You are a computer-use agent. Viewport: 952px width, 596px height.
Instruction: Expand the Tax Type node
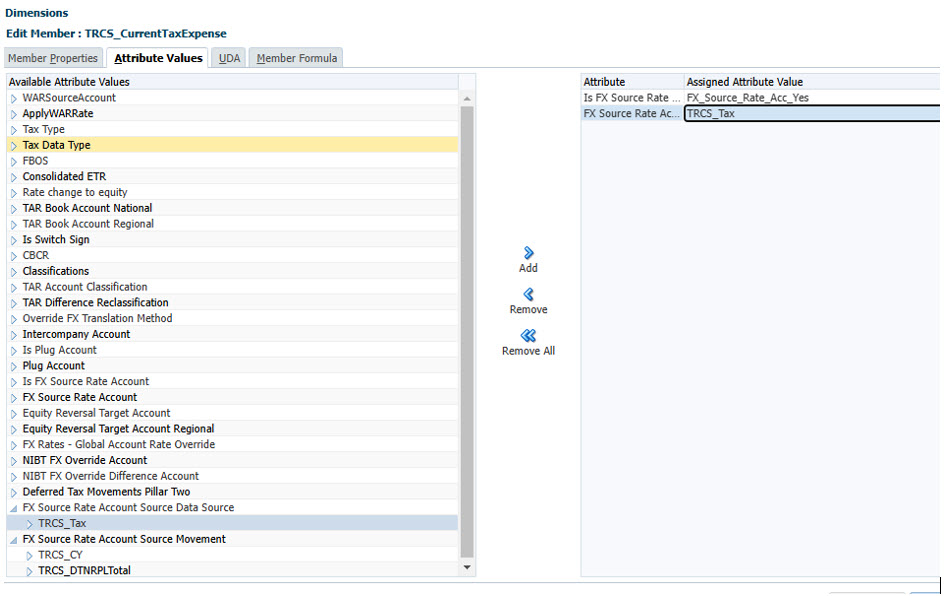tap(14, 130)
